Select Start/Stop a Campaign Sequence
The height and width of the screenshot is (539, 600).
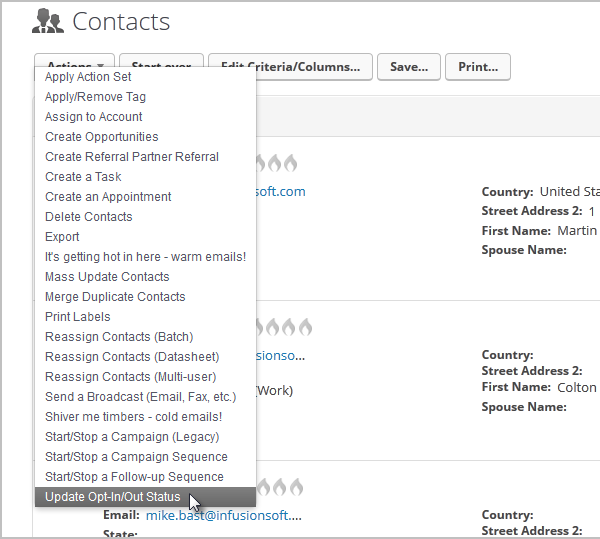145,456
